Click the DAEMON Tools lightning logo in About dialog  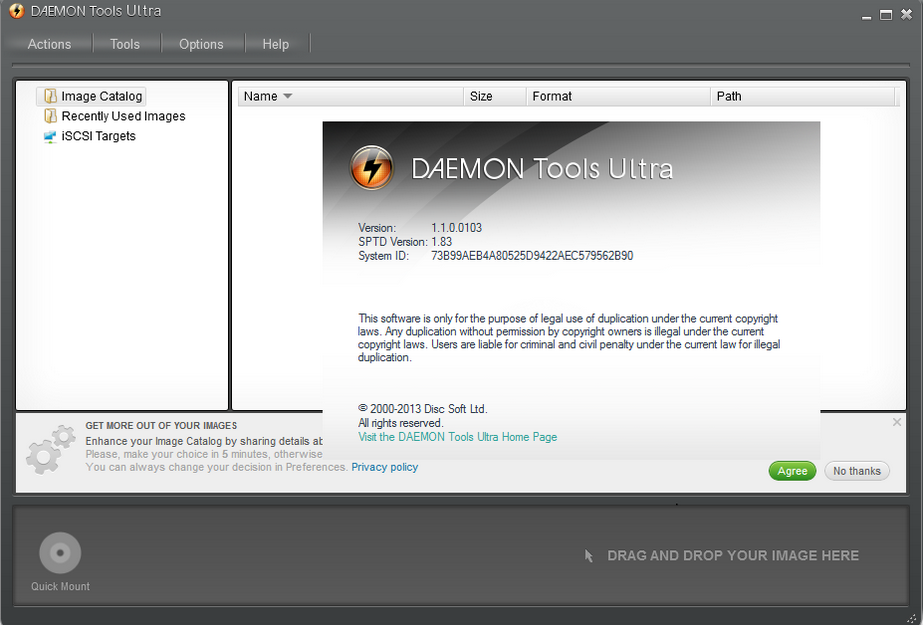[x=371, y=168]
